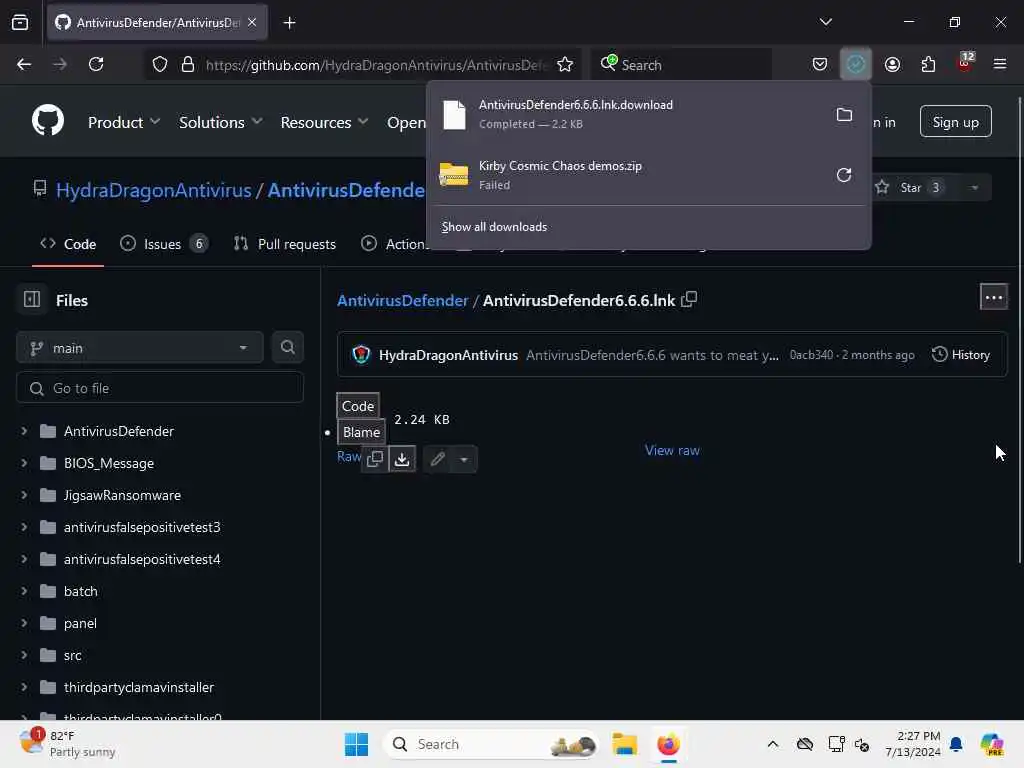Open thirdpartyclamavinstaller folder in tree
The width and height of the screenshot is (1024, 768).
(x=138, y=687)
